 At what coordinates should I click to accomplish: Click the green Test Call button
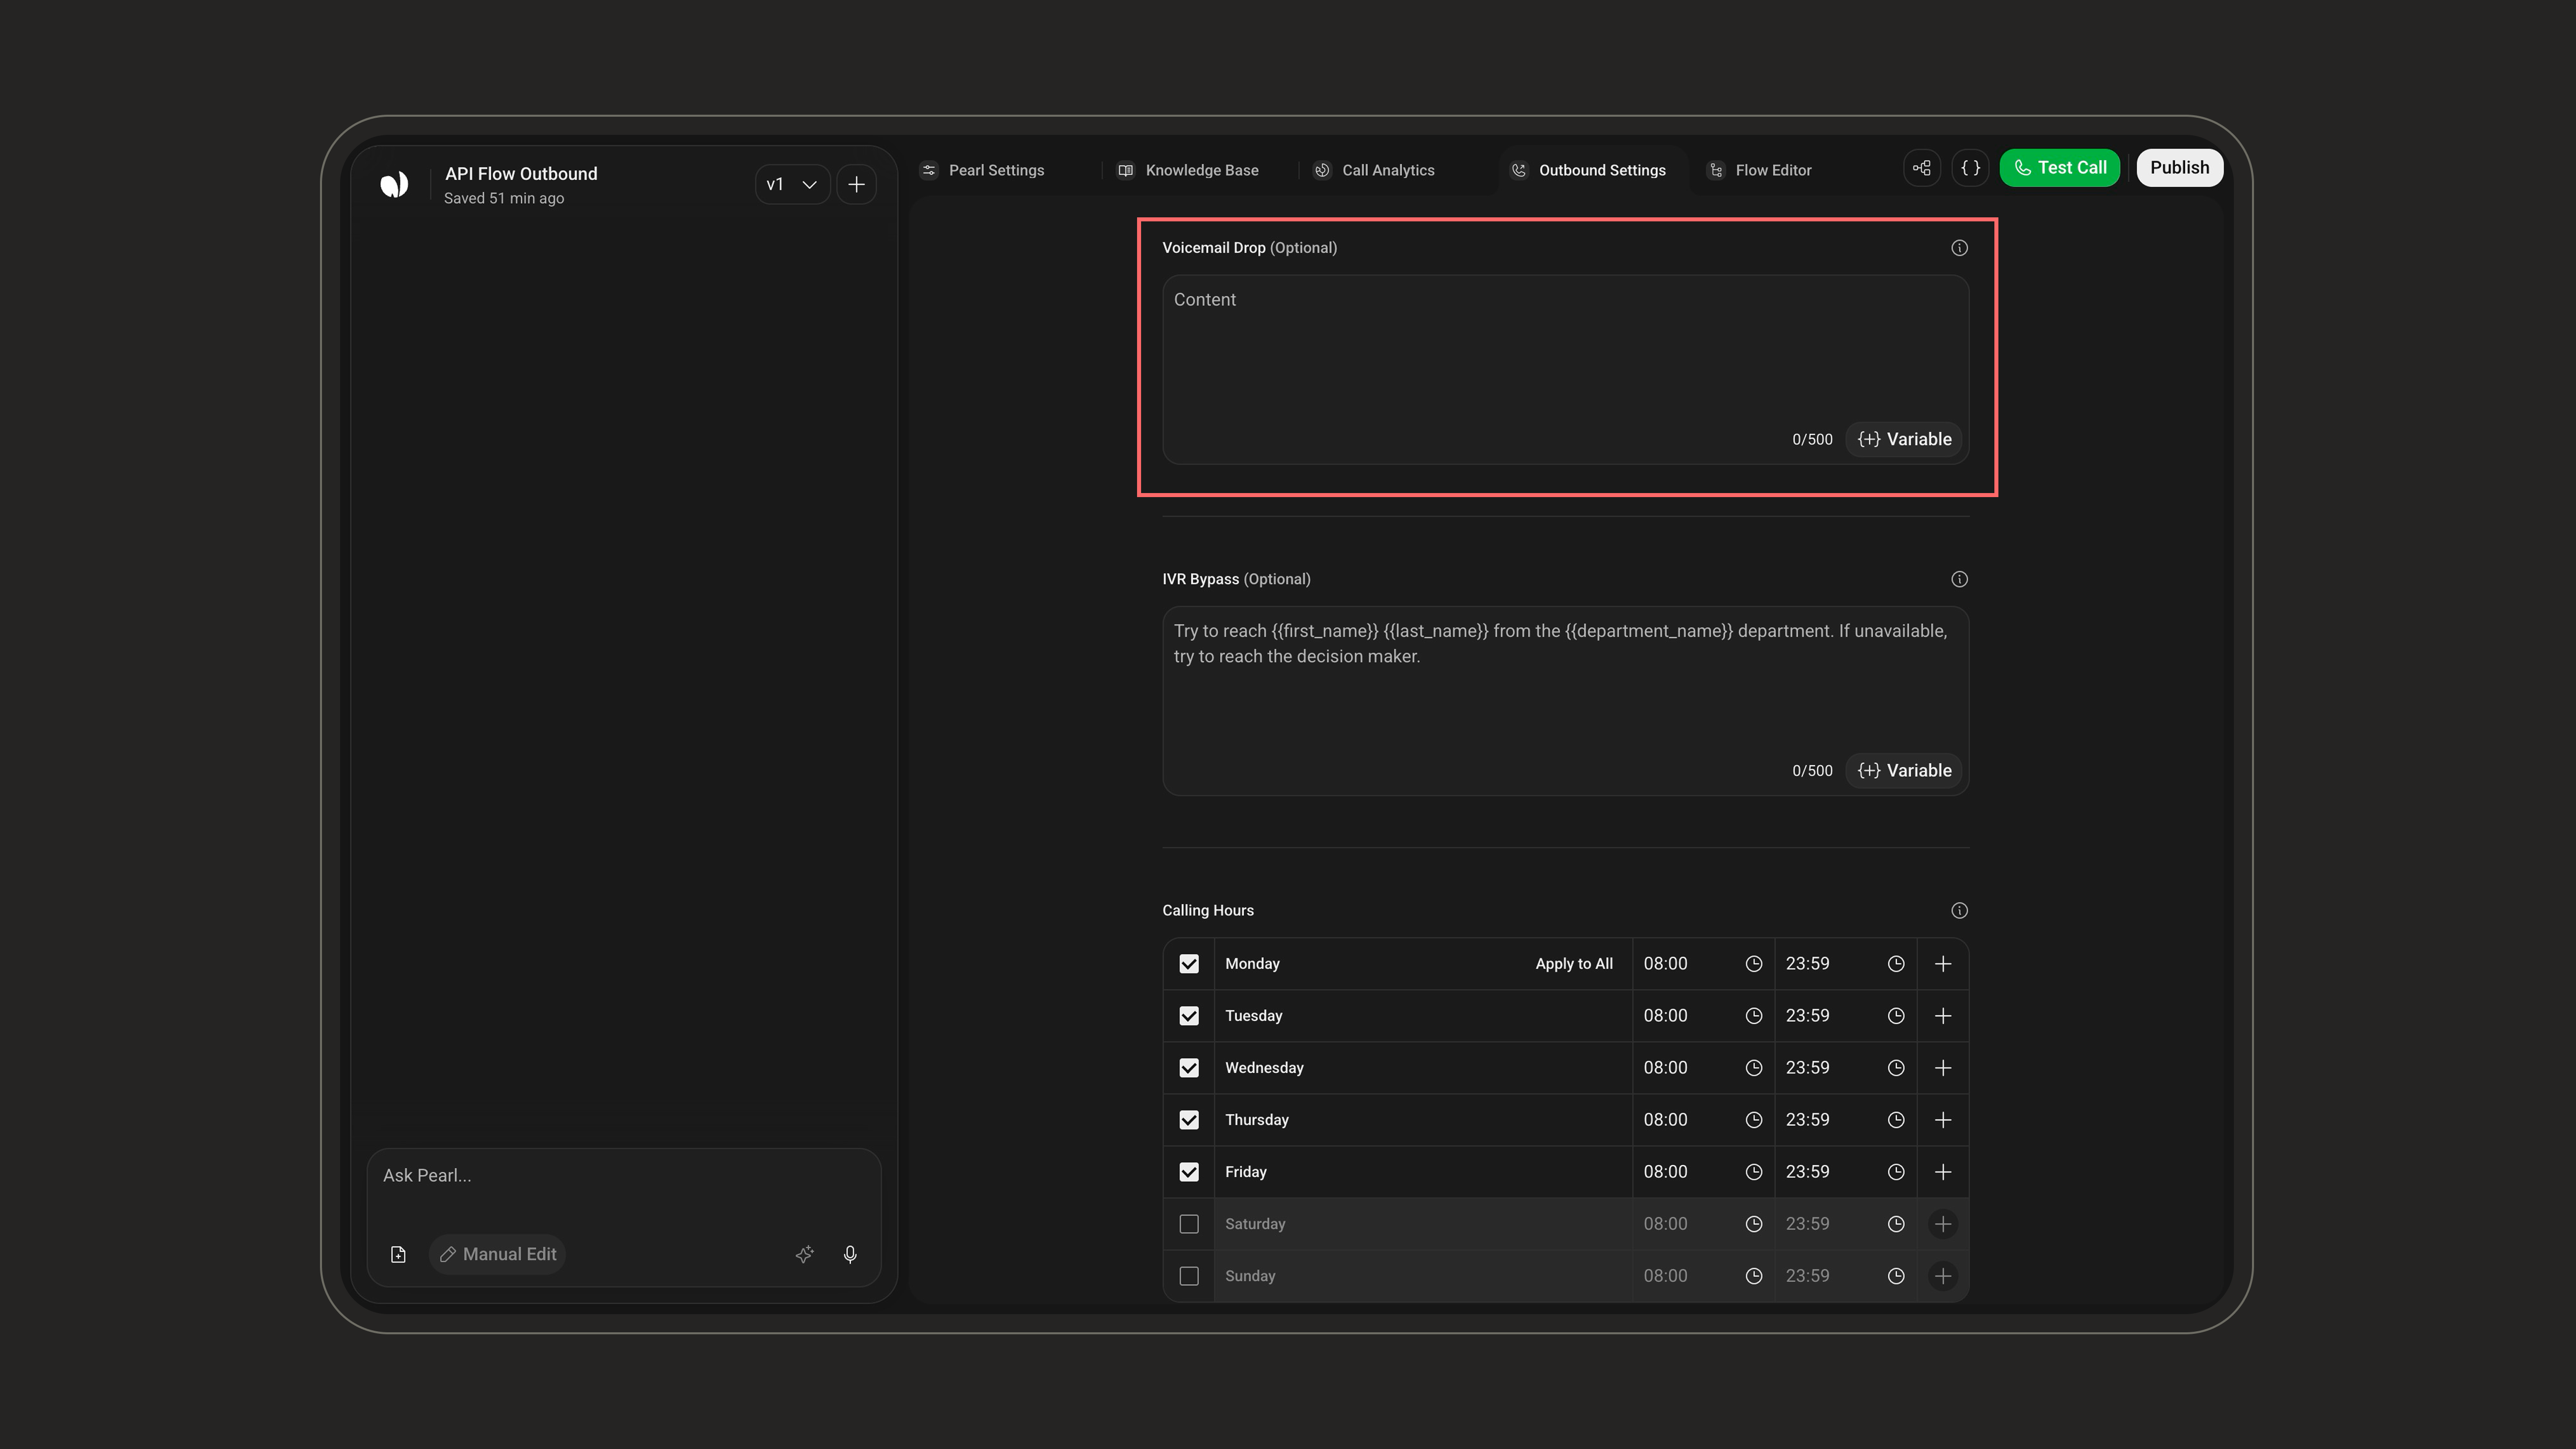coord(2059,168)
